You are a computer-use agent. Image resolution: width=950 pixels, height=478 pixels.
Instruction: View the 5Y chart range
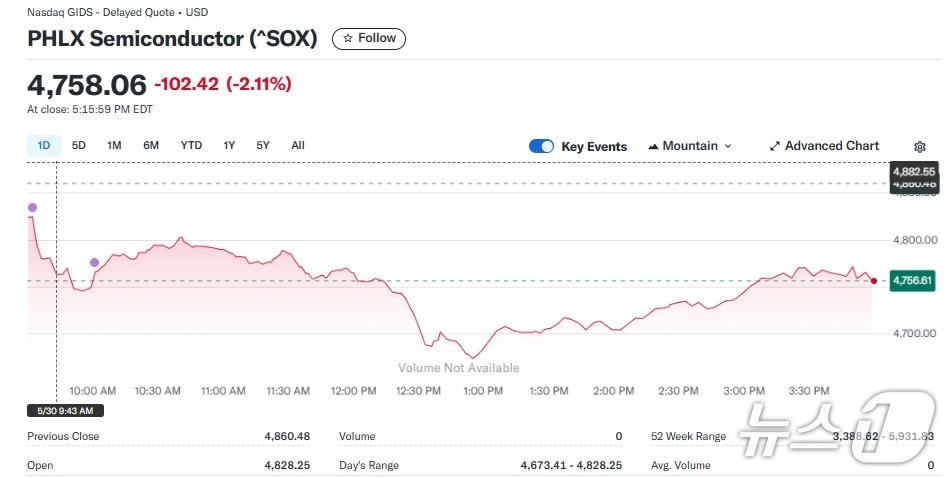tap(263, 145)
